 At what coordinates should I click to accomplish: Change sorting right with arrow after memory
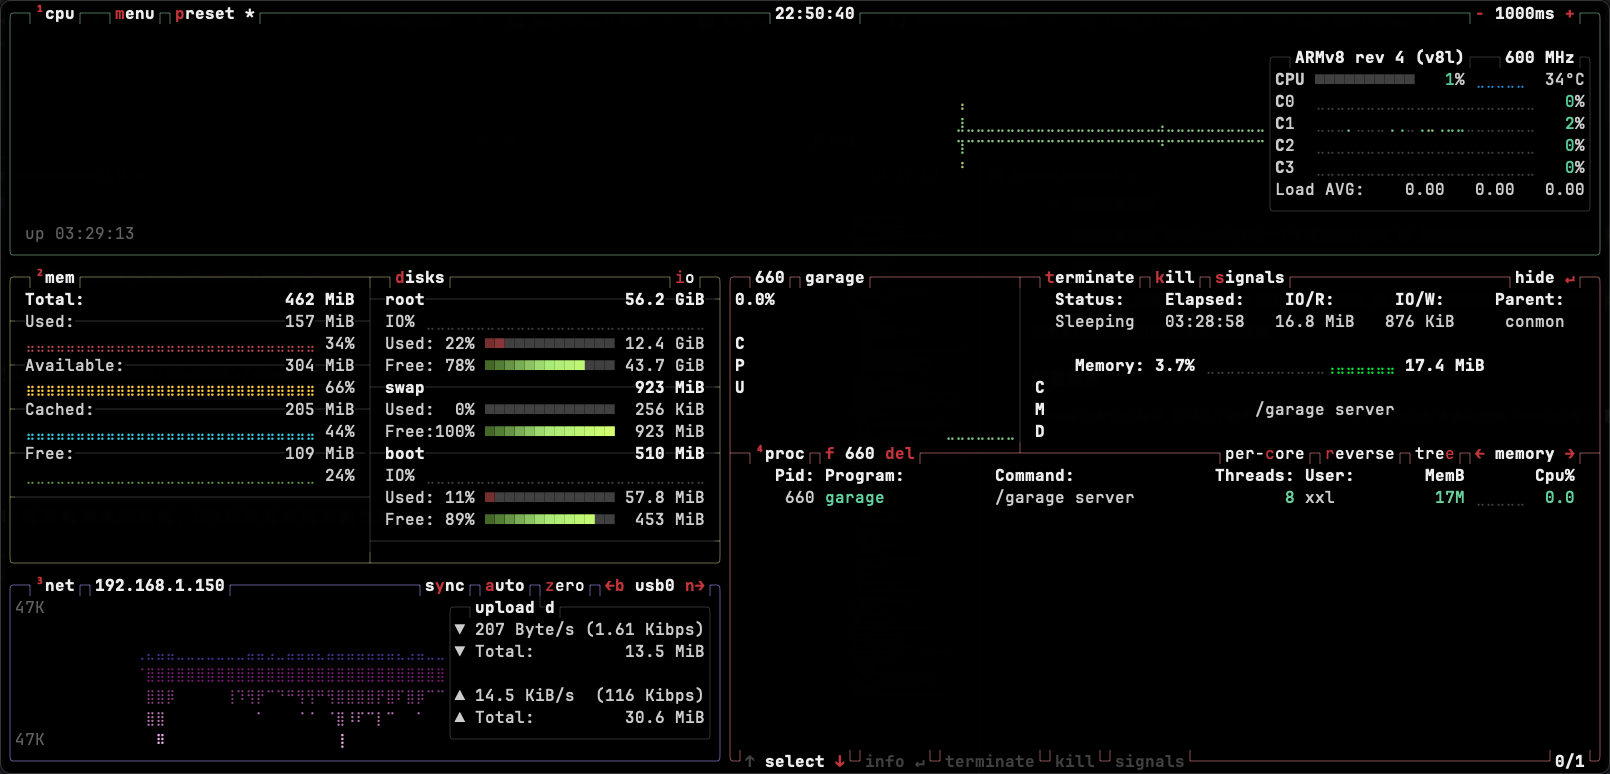pos(1570,454)
